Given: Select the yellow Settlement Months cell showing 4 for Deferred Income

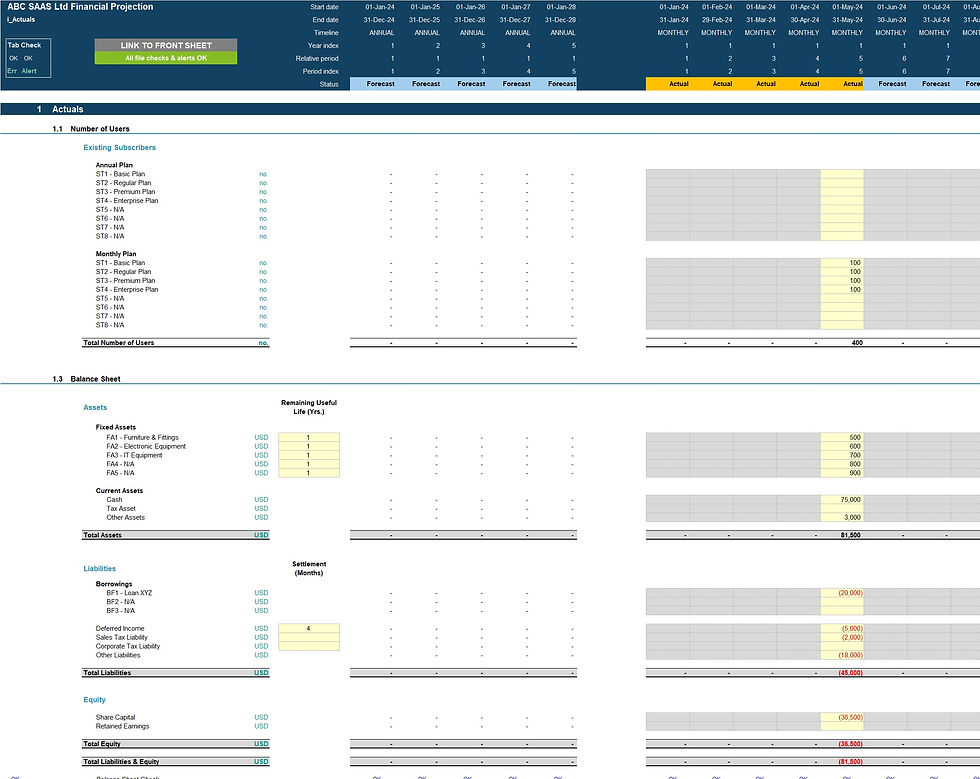Looking at the screenshot, I should pos(310,628).
